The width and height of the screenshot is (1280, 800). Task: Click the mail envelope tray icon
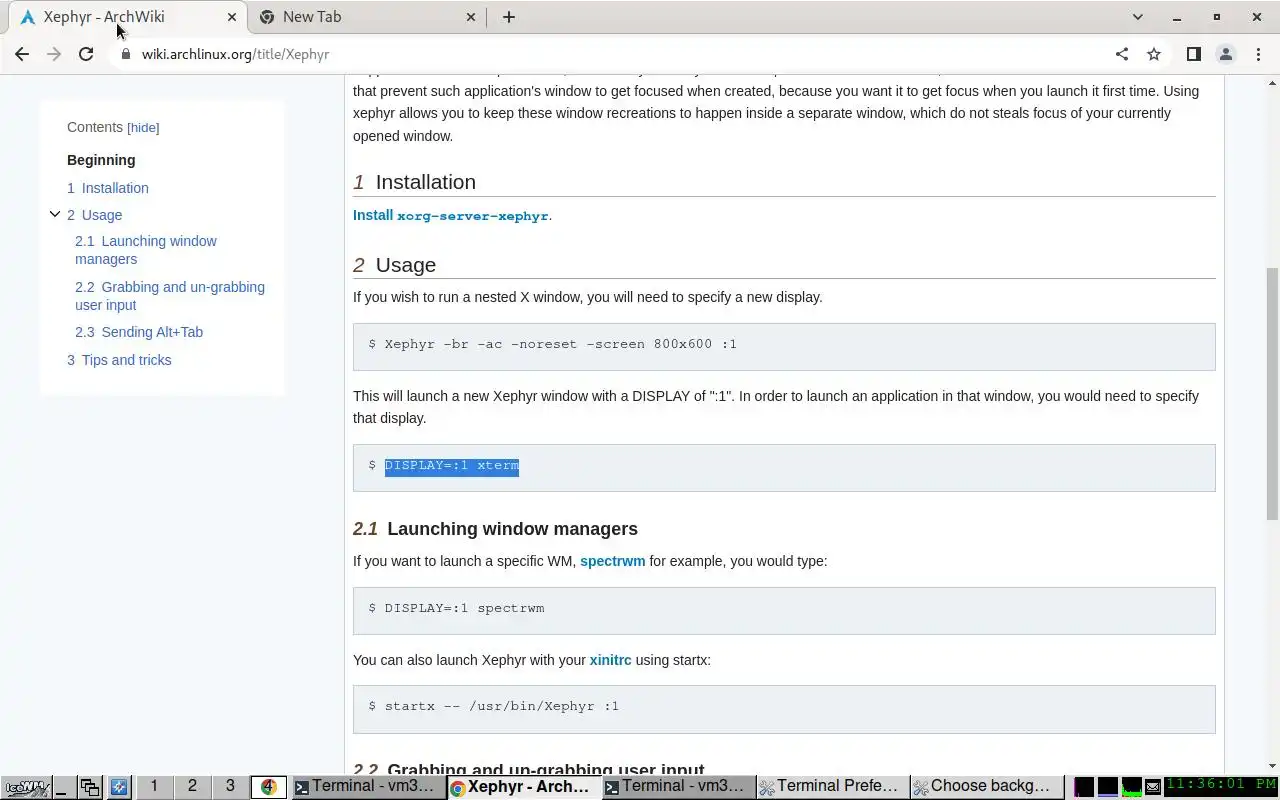(1153, 788)
